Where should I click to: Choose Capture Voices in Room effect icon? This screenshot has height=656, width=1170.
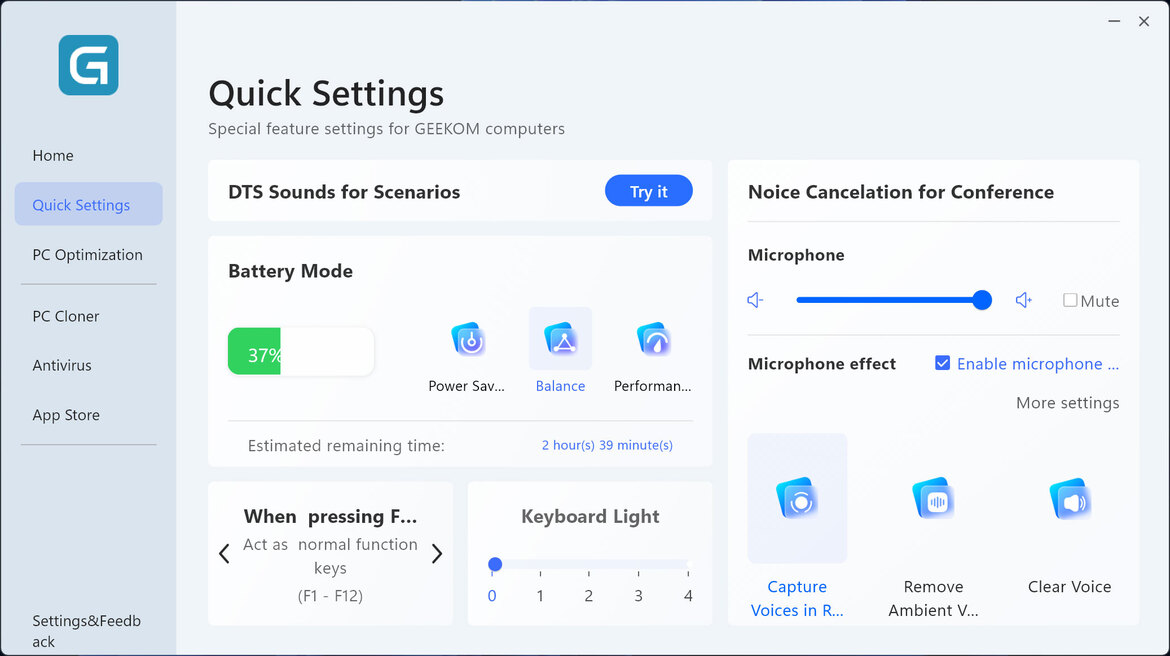pyautogui.click(x=797, y=498)
